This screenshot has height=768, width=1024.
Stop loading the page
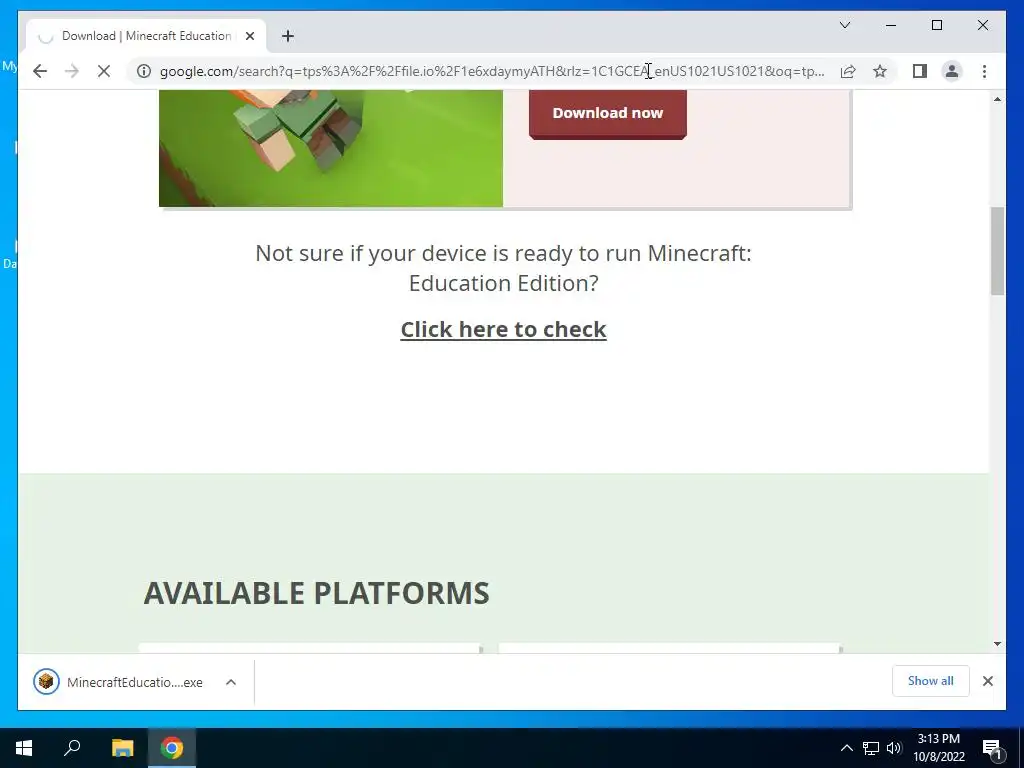(x=104, y=71)
